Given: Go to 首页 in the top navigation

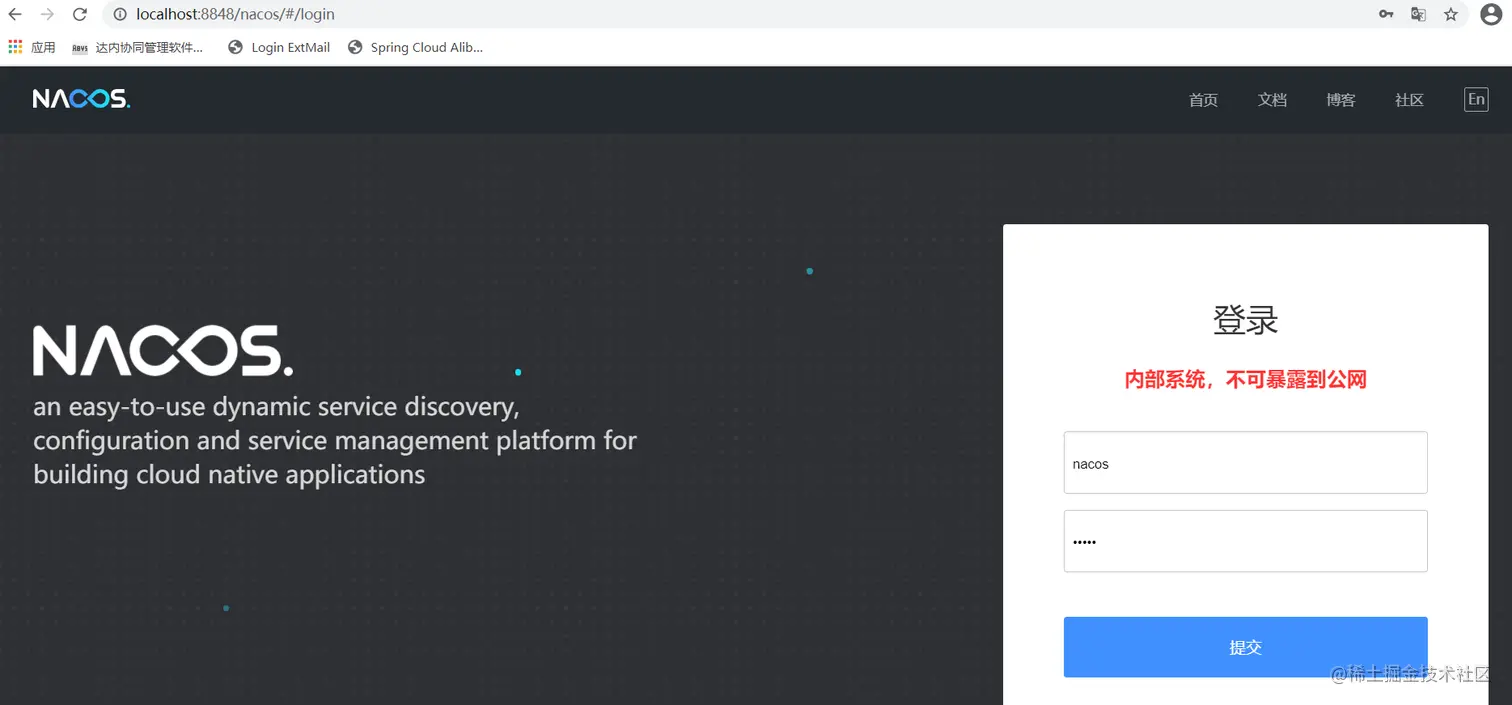Looking at the screenshot, I should click(1203, 100).
